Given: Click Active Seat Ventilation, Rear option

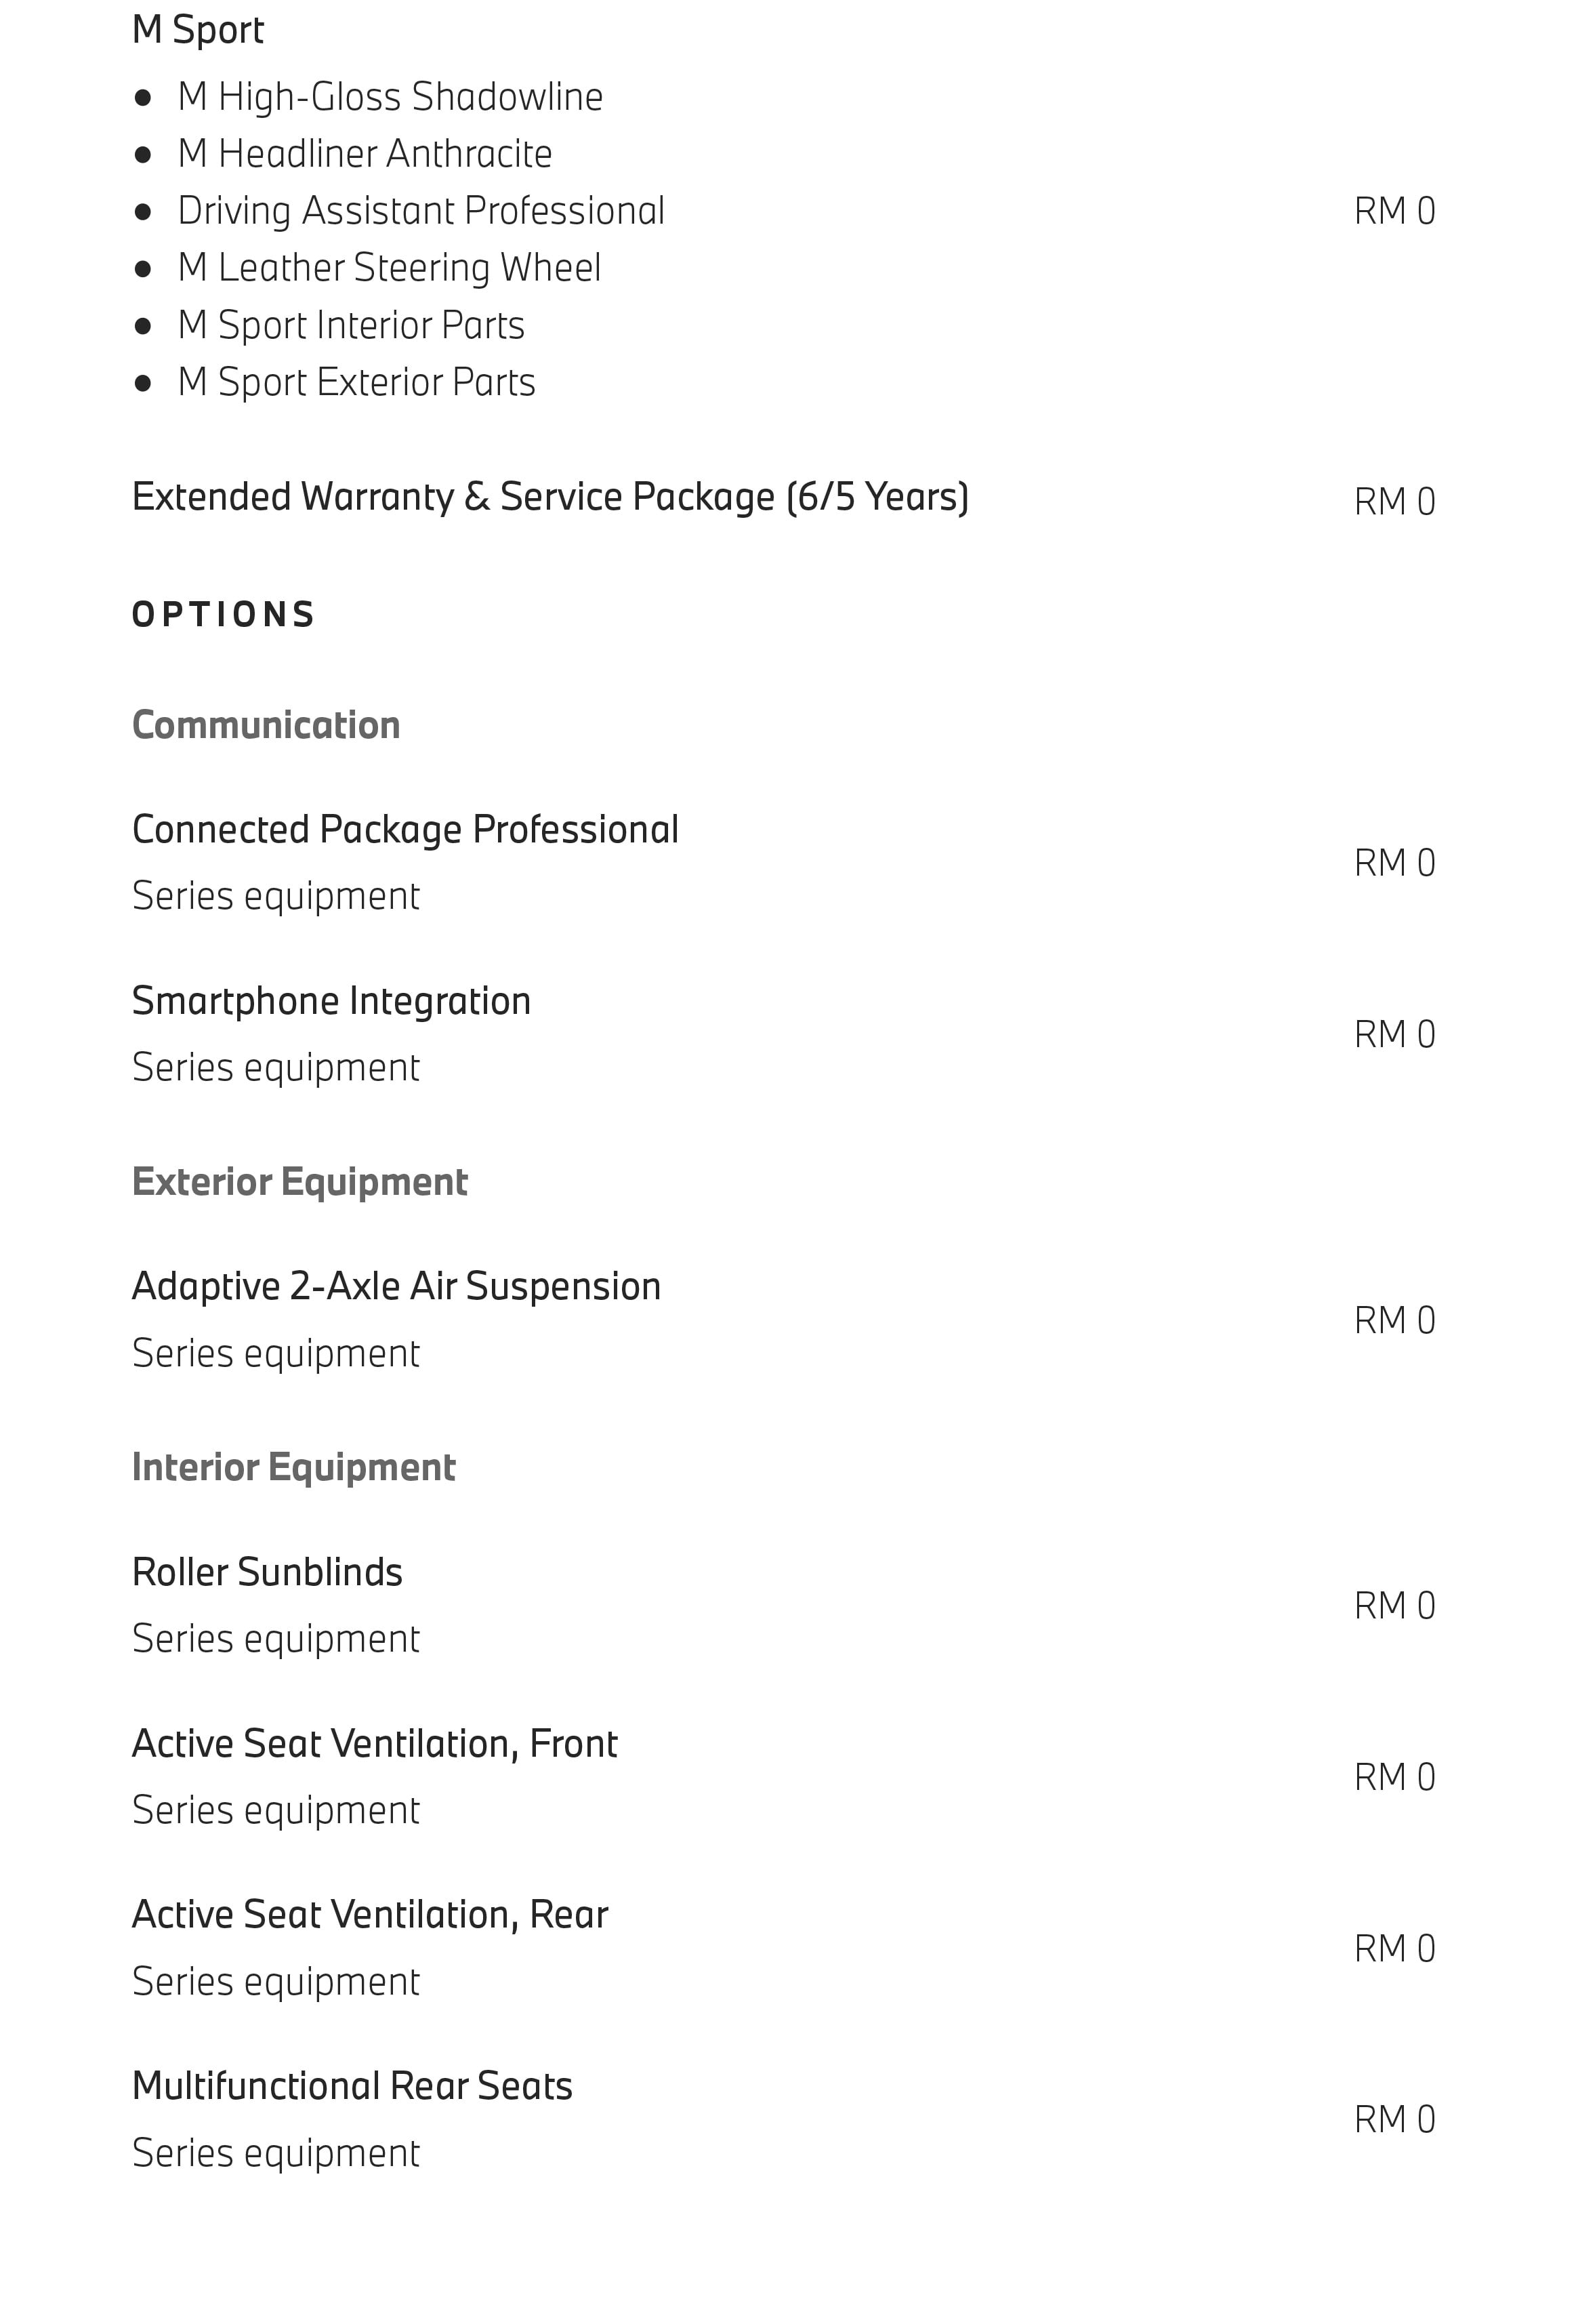Looking at the screenshot, I should click(370, 1915).
